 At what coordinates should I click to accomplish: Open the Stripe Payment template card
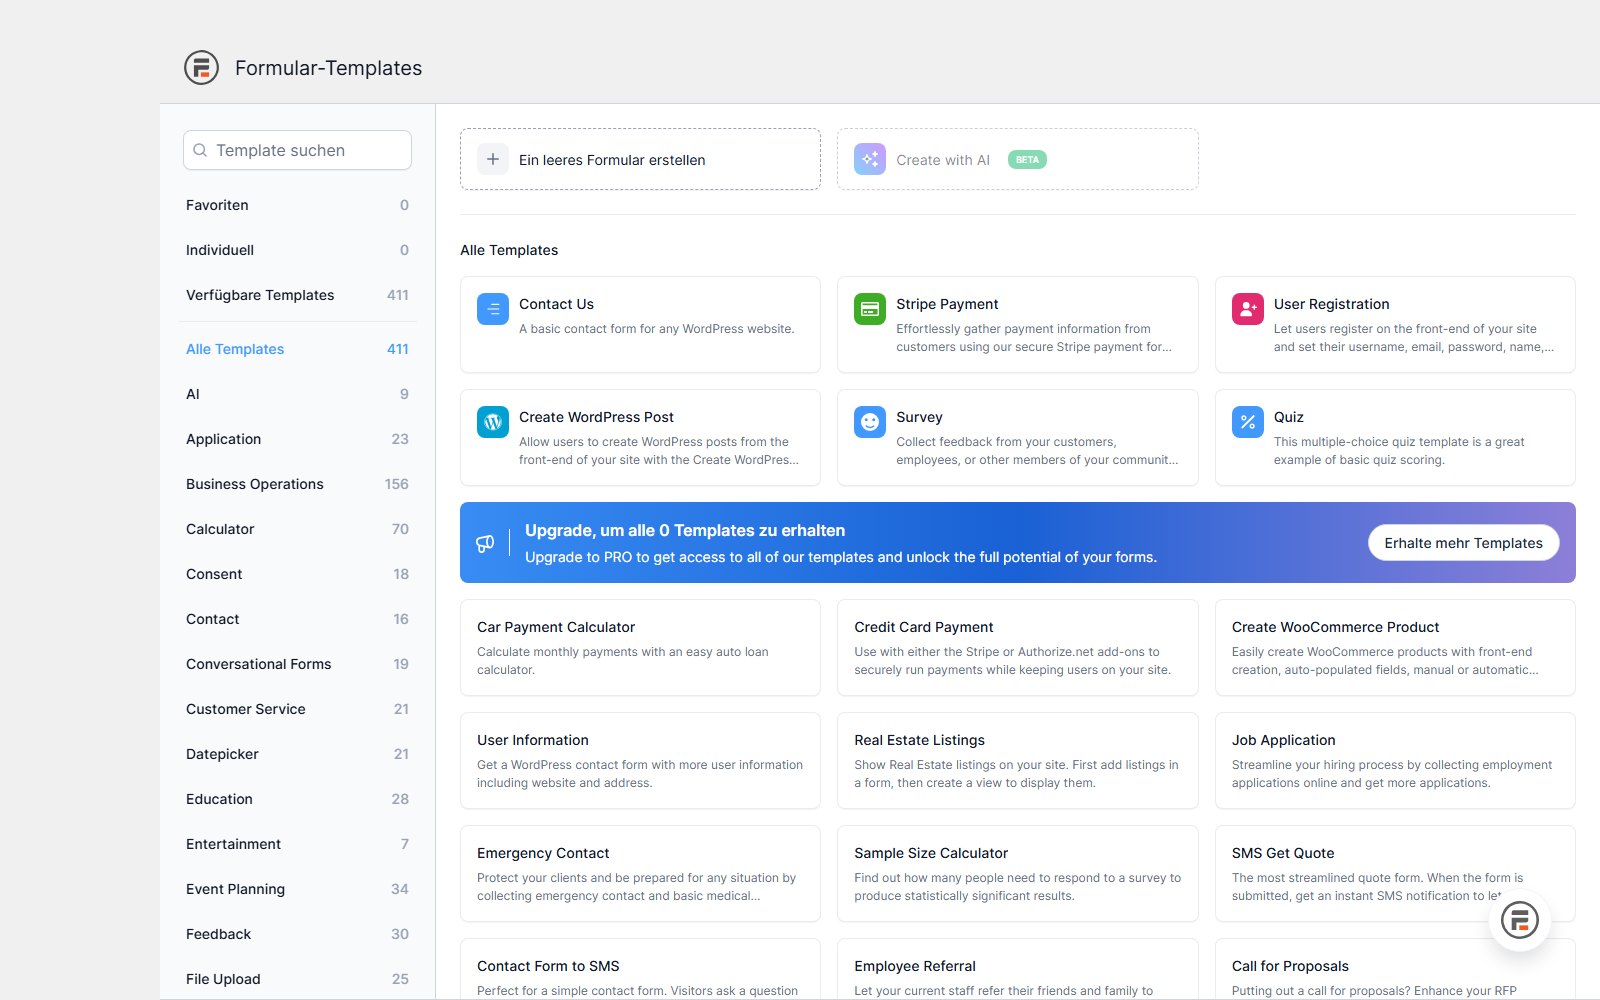[1018, 325]
